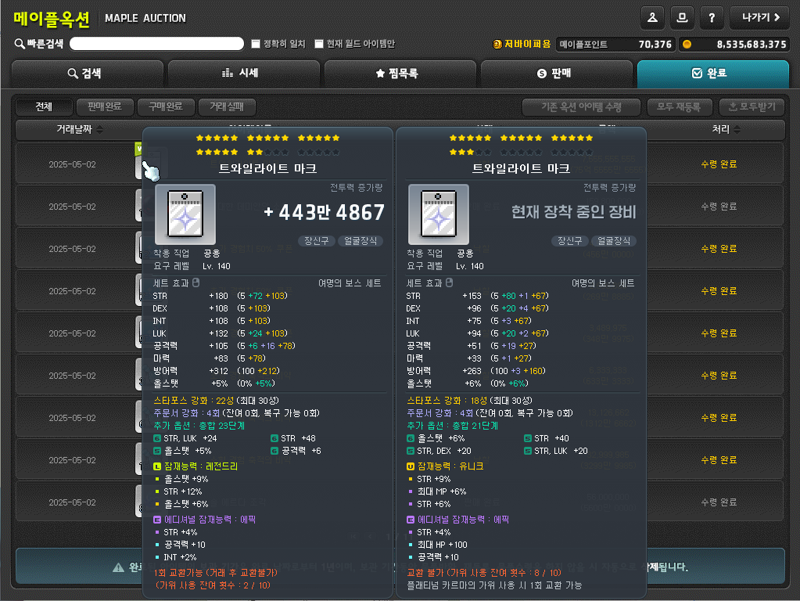
Task: Click the 공격력 +6 bonus option icon
Action: coord(274,451)
